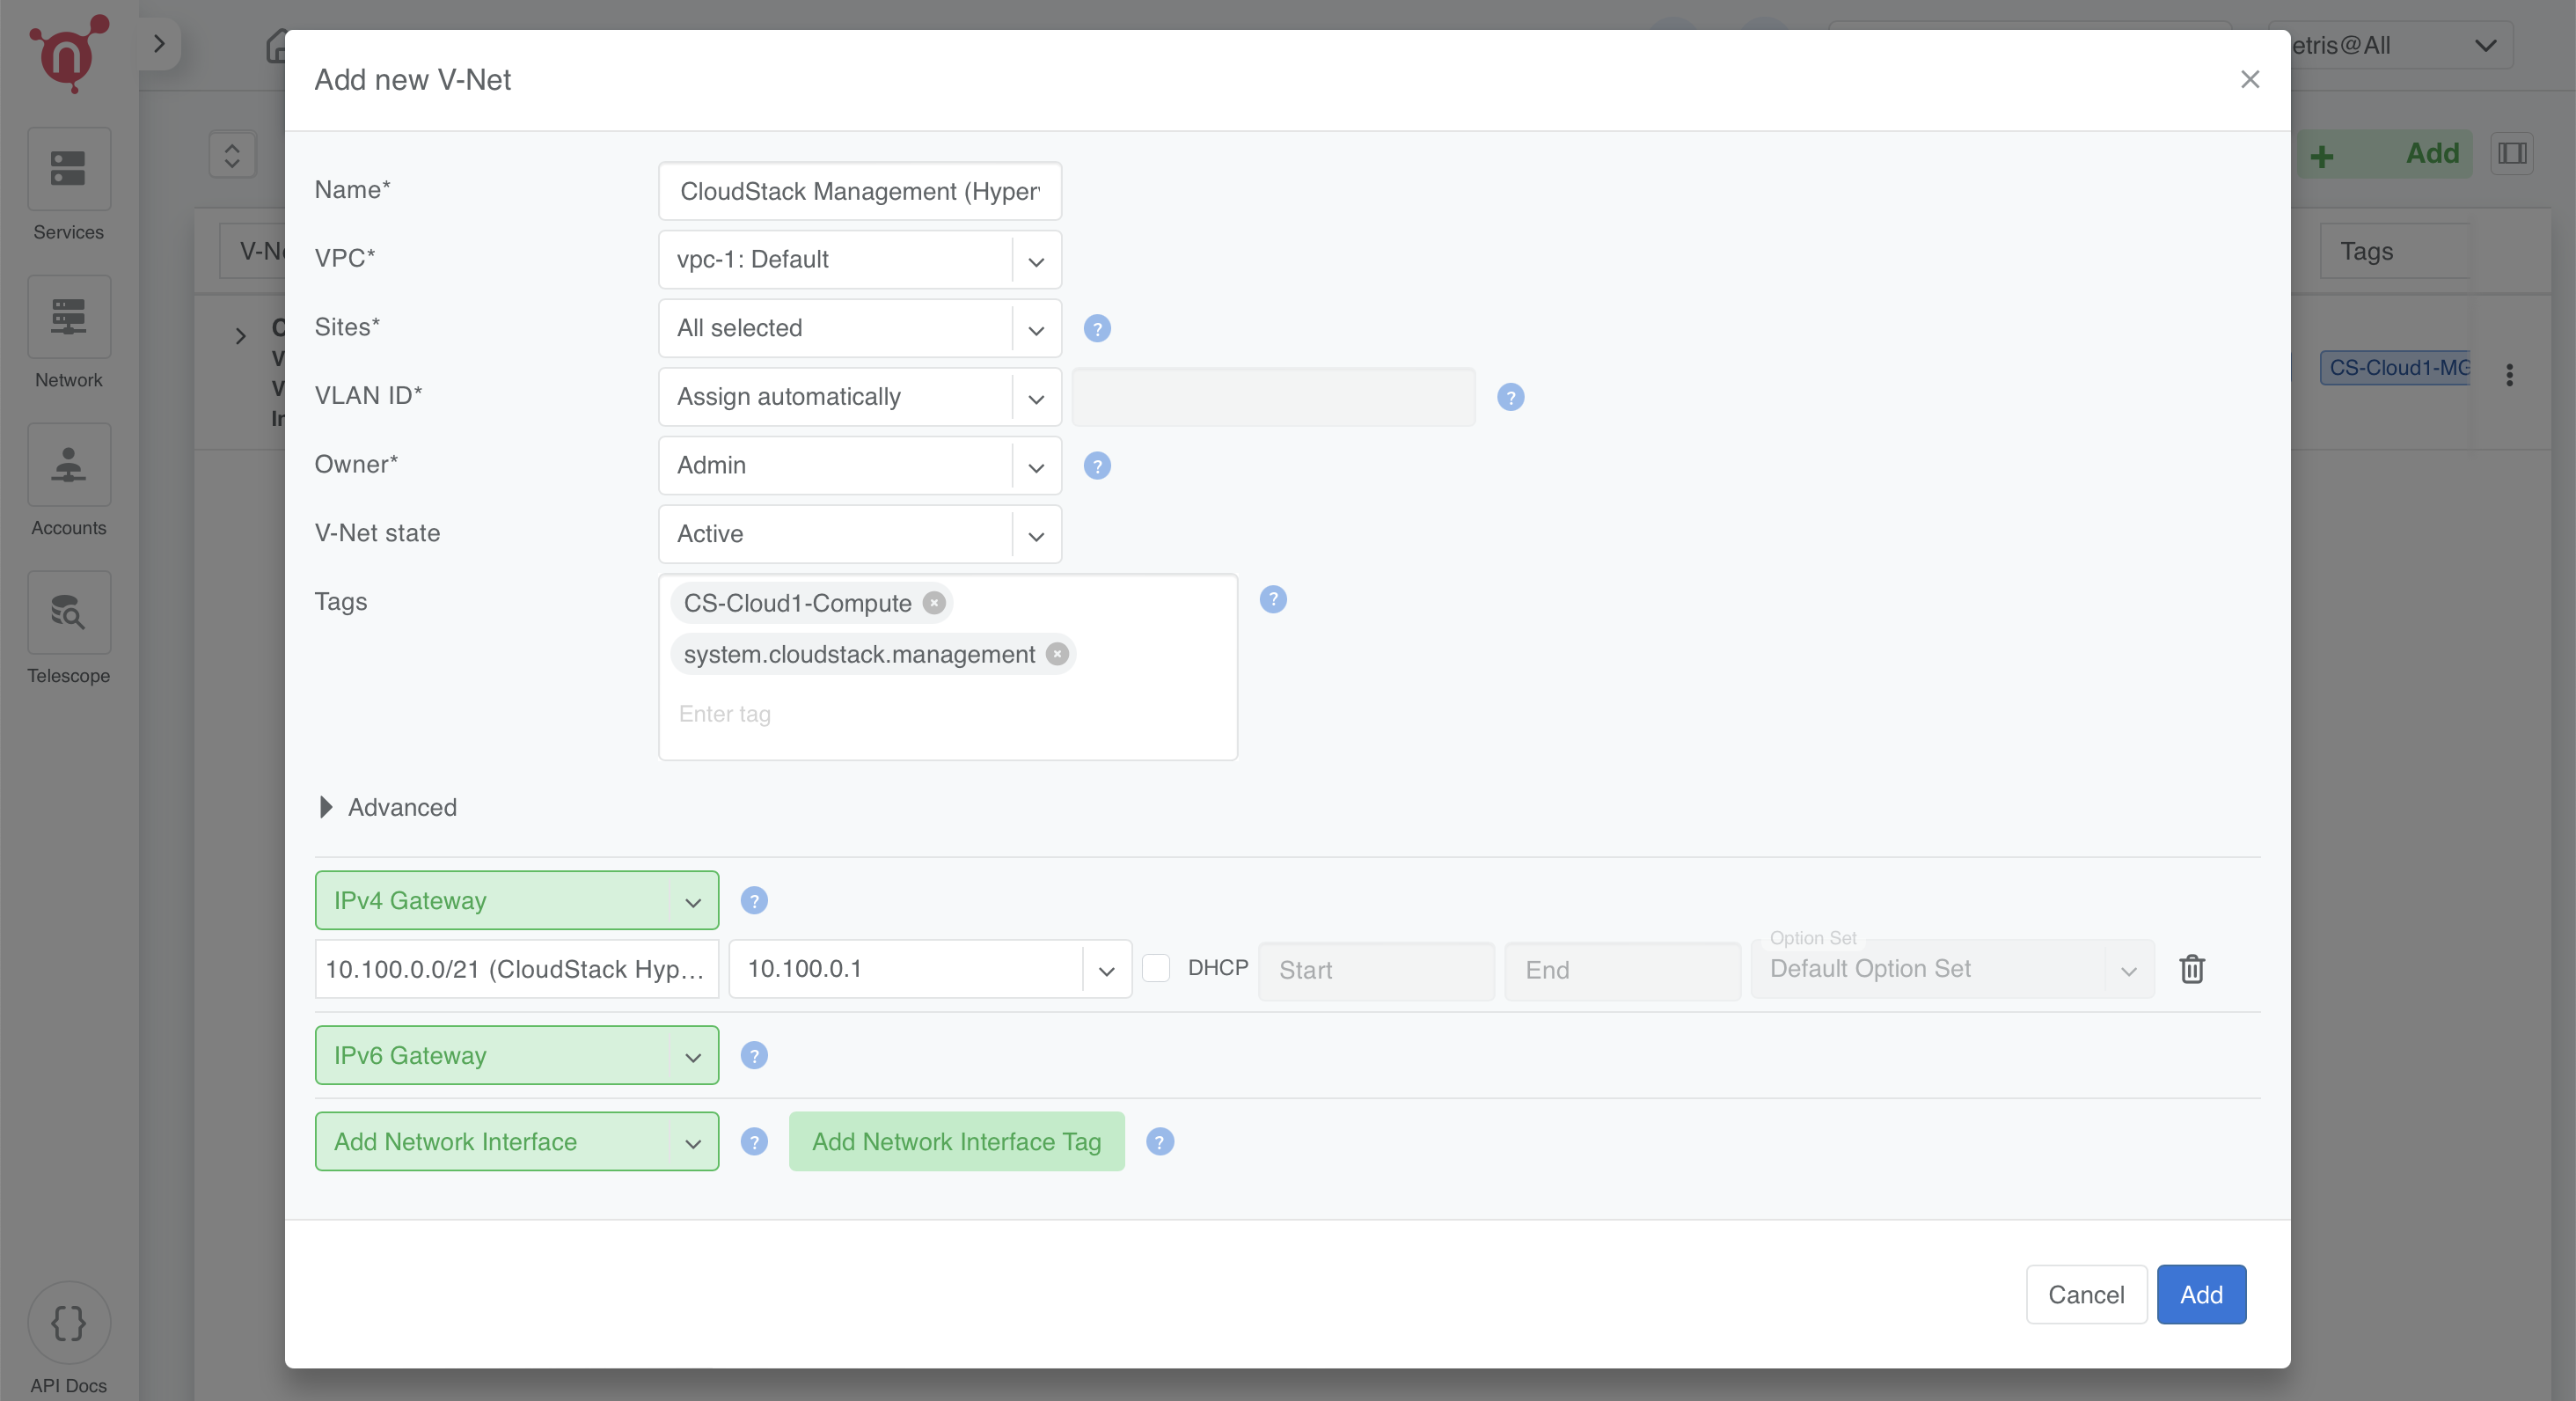
Task: Click the help icon beside VLAN ID
Action: click(x=1509, y=397)
